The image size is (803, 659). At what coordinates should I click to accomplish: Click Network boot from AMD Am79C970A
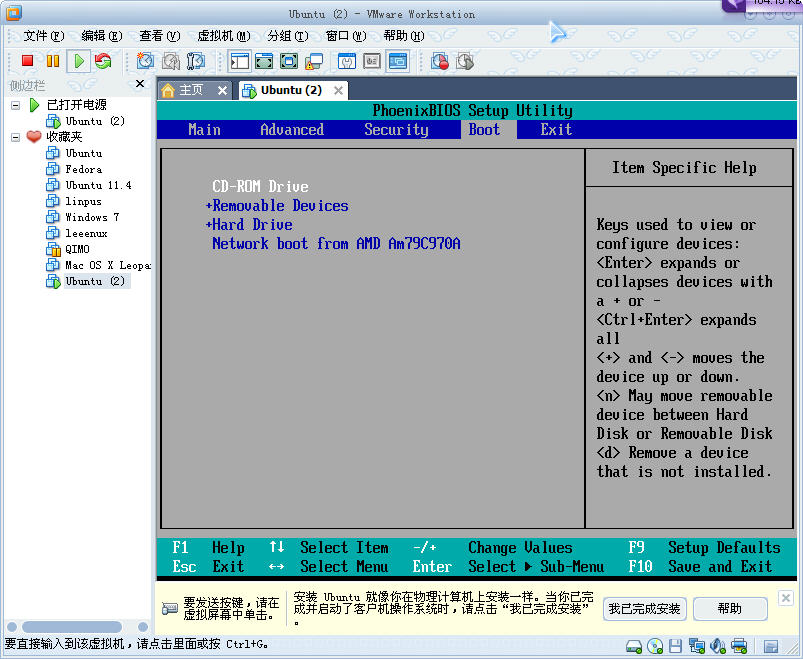pos(336,244)
